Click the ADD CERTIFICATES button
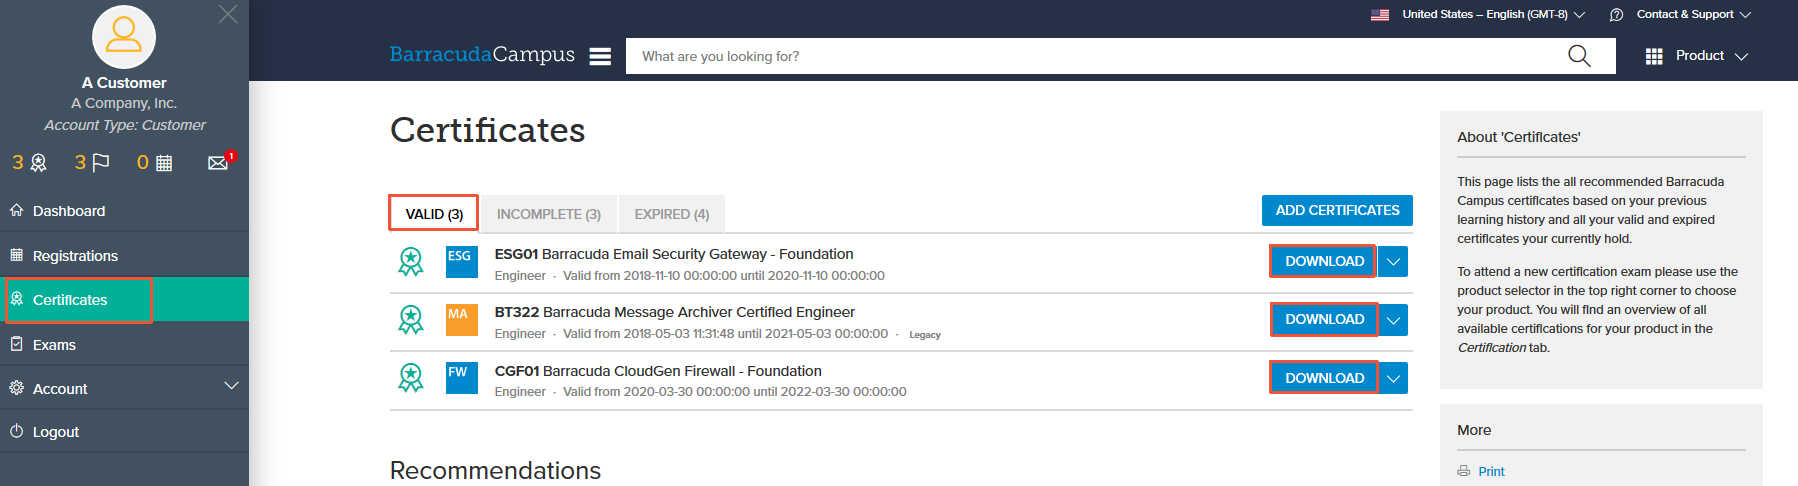Screen dimensions: 1798x486 coord(1337,210)
